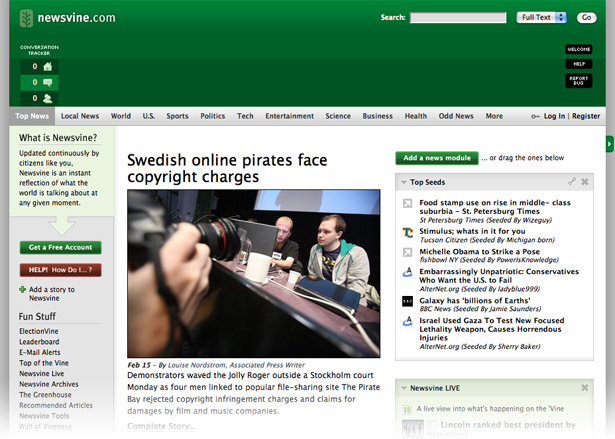Click Add a story to Newsvine link
Image resolution: width=615 pixels, height=439 pixels.
coord(52,294)
